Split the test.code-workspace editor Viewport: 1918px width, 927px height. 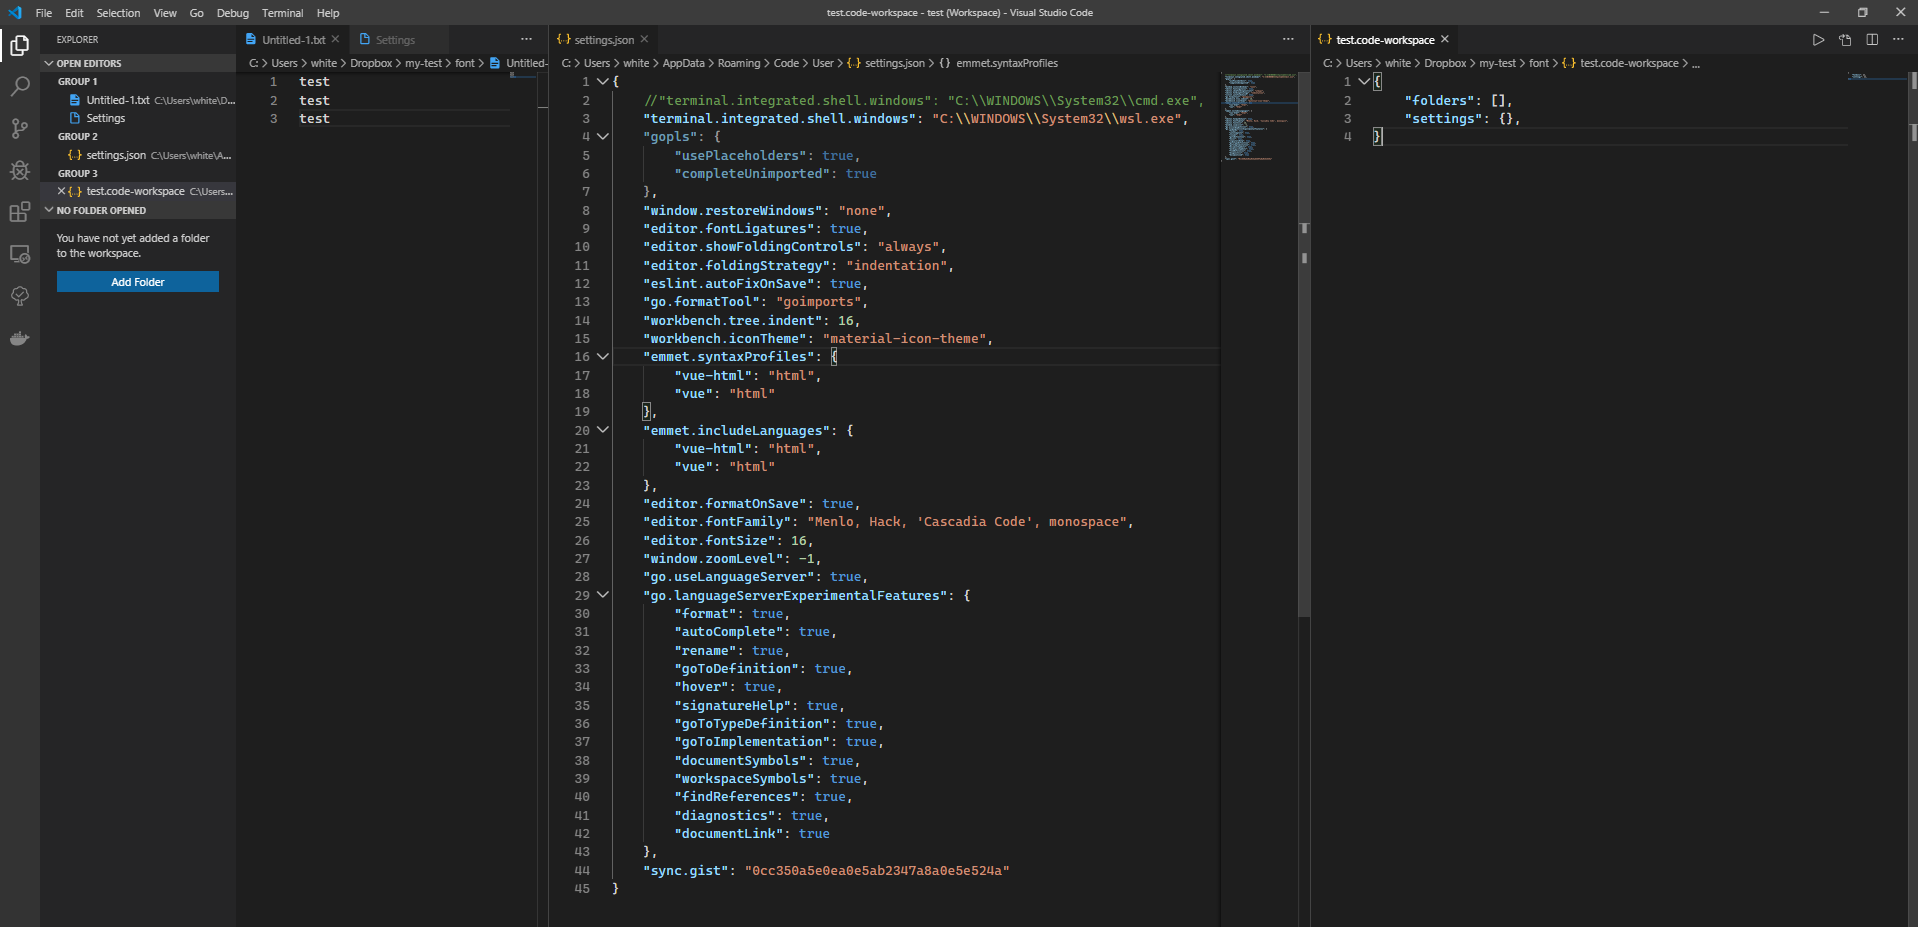(x=1871, y=39)
